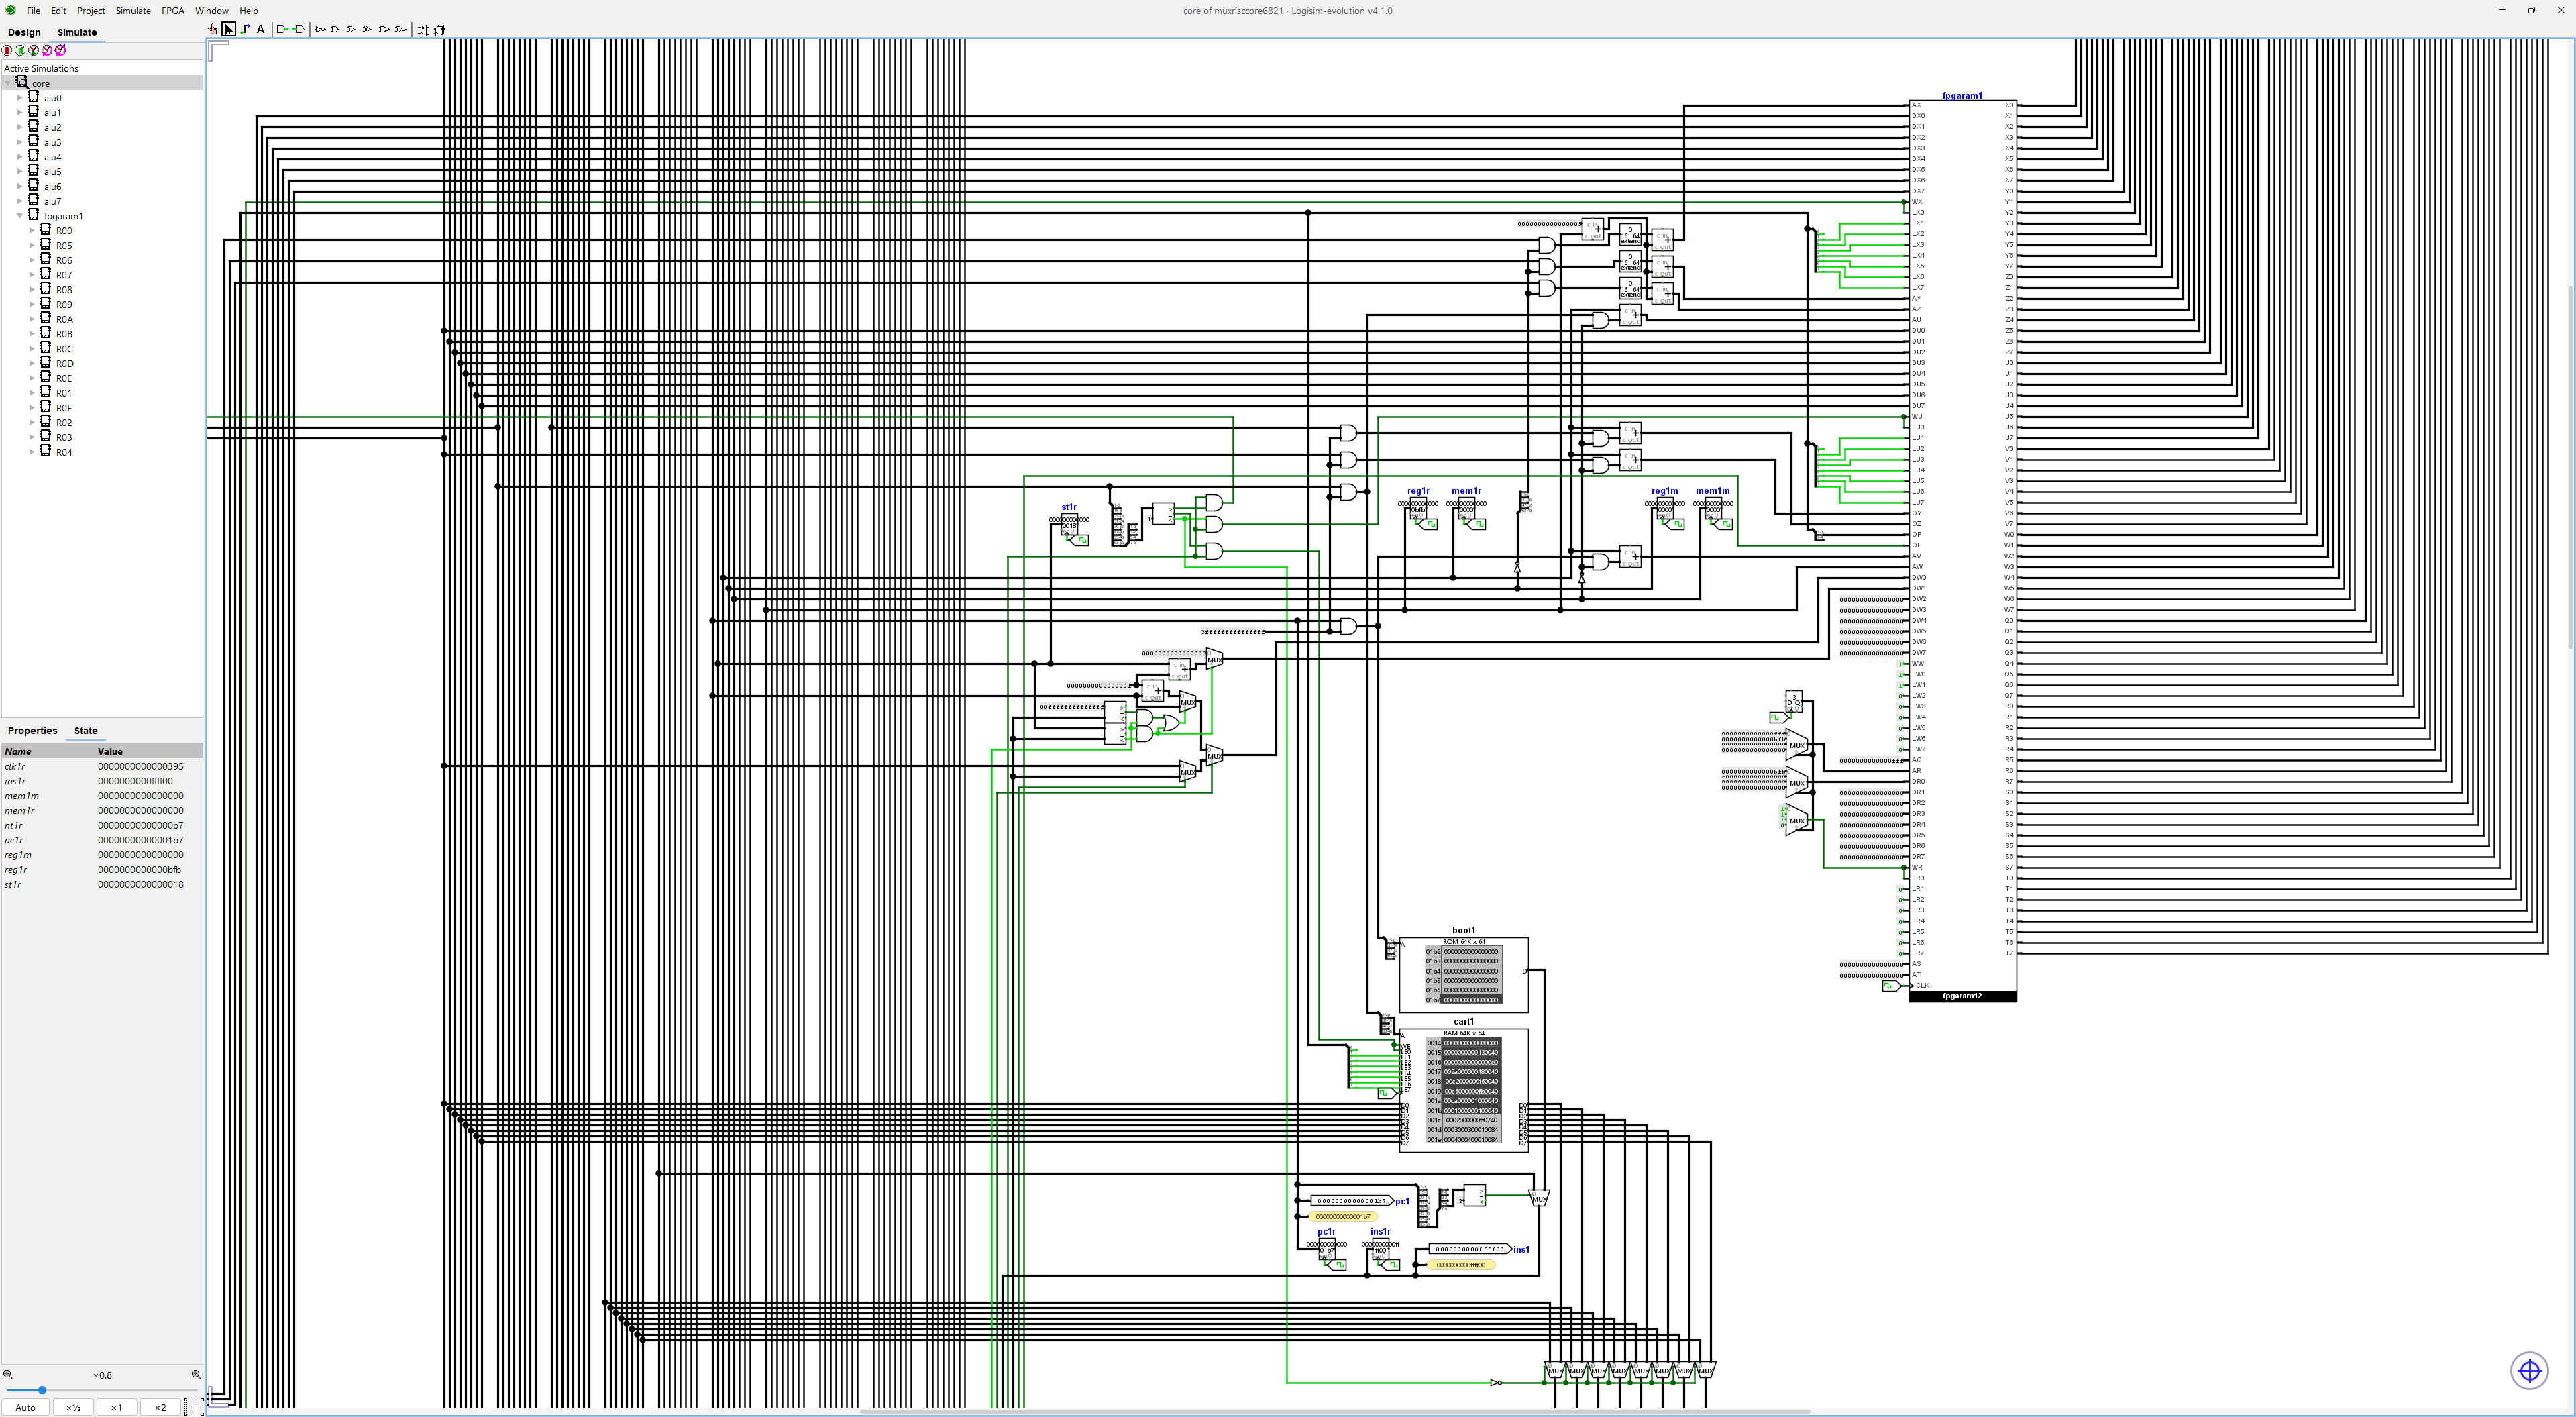Toggle the red pause simulation button

pos(7,50)
